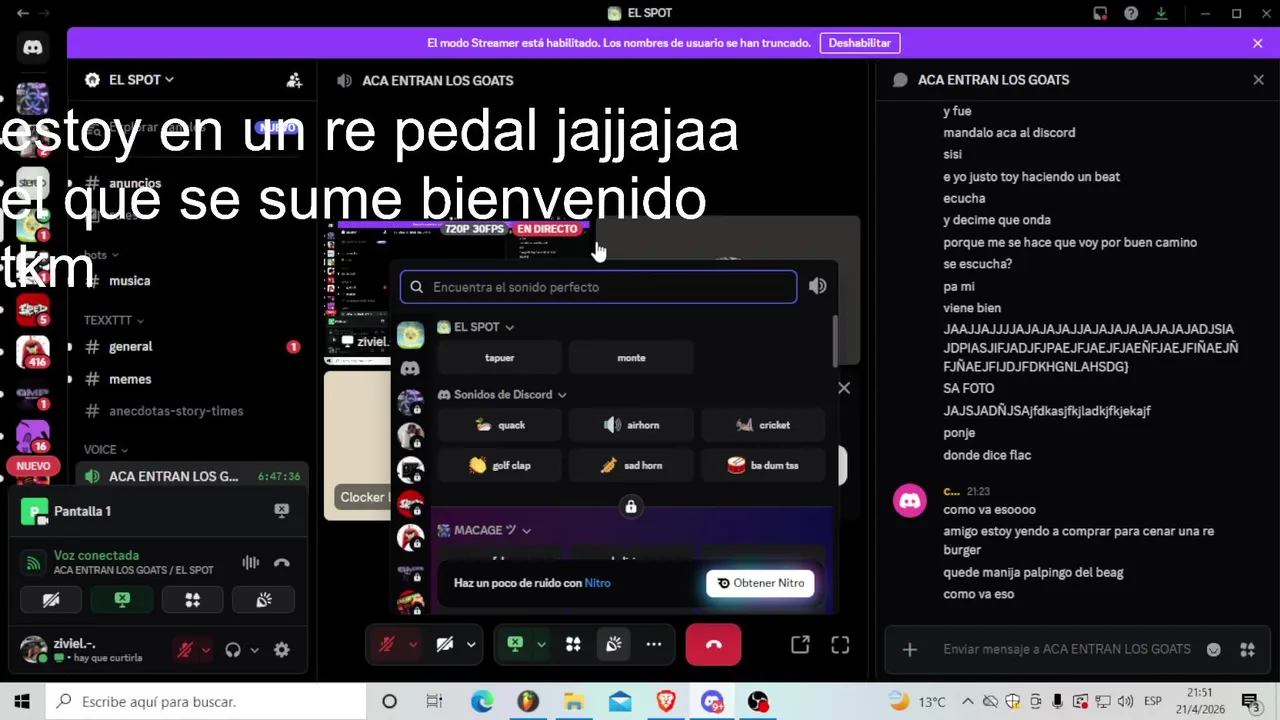Viewport: 1280px width, 720px height.
Task: Collapse the VOICE channel category
Action: pos(106,450)
